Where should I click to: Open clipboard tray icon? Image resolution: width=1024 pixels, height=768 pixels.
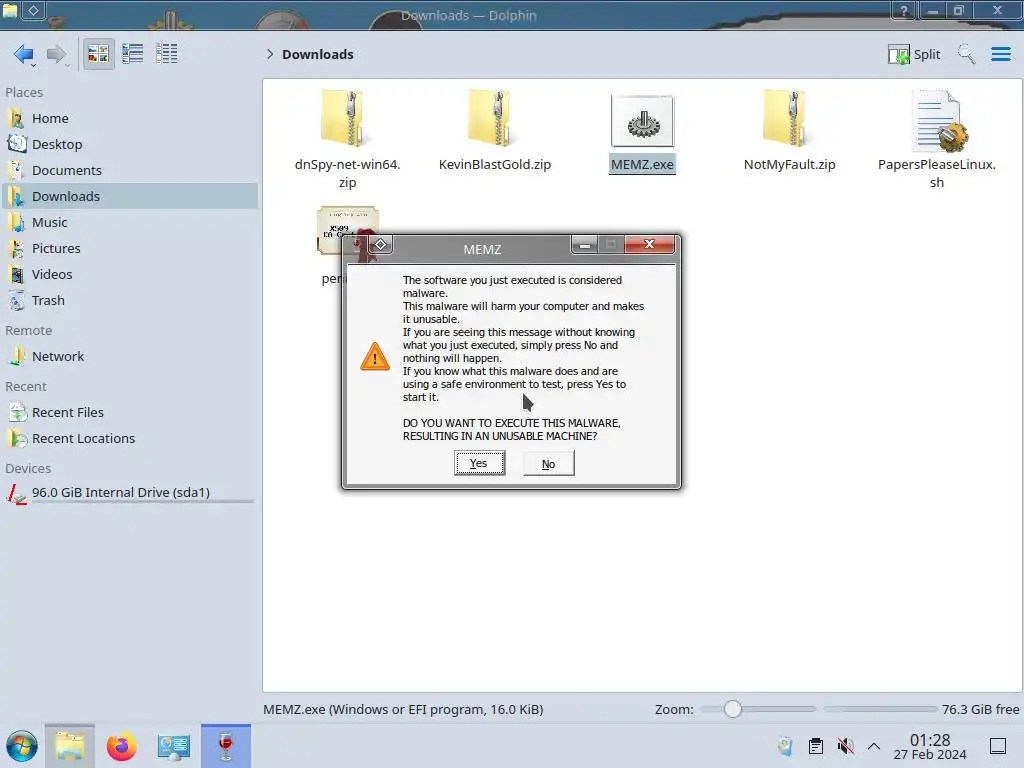point(816,746)
